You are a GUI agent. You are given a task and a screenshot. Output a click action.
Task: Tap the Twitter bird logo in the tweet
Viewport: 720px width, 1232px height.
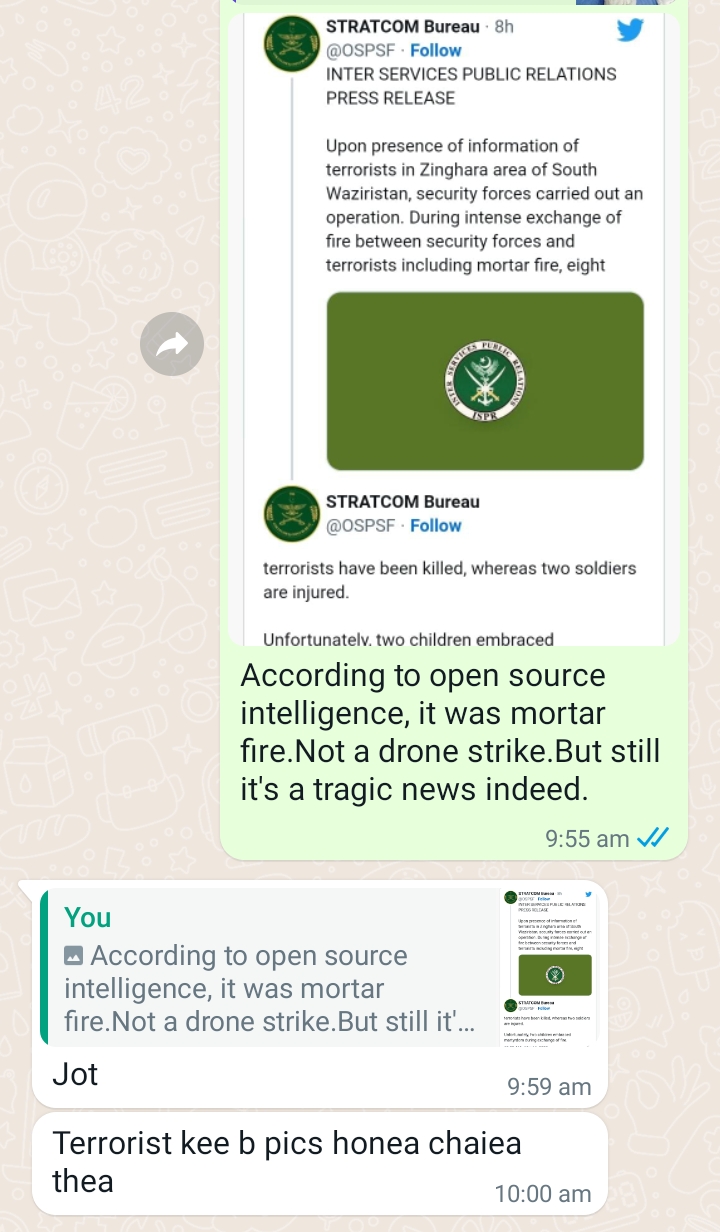point(629,30)
